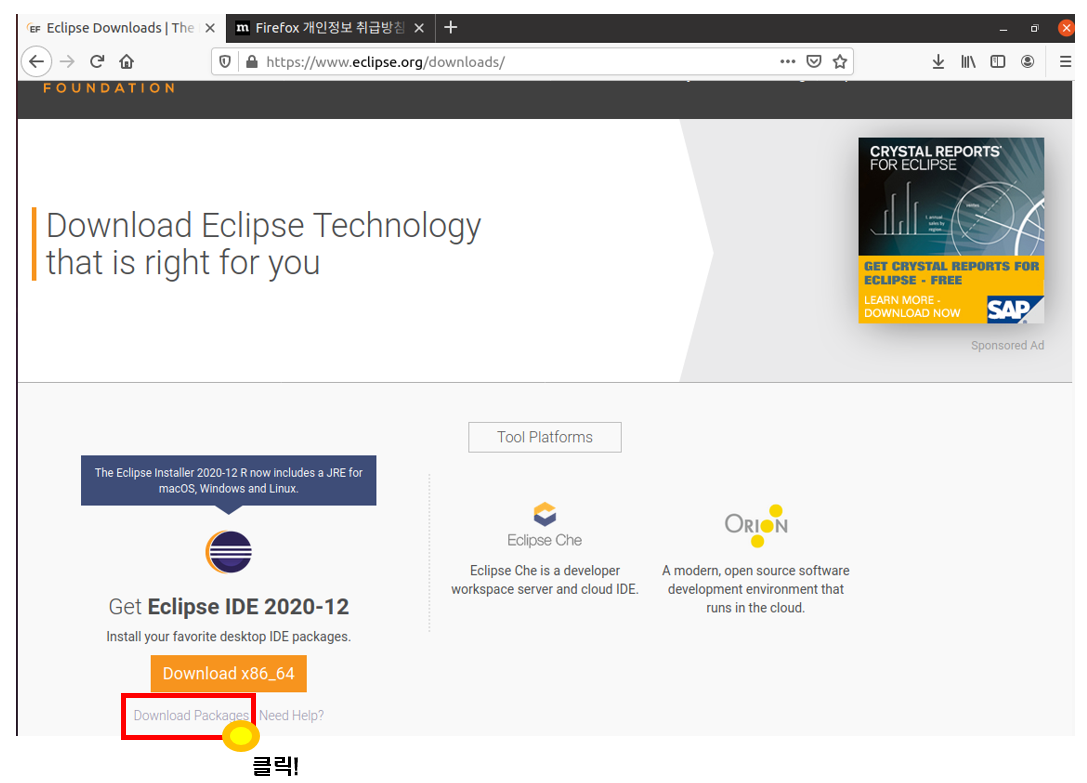Open the Firefox downloads panel
This screenshot has width=1087, height=783.
938,62
